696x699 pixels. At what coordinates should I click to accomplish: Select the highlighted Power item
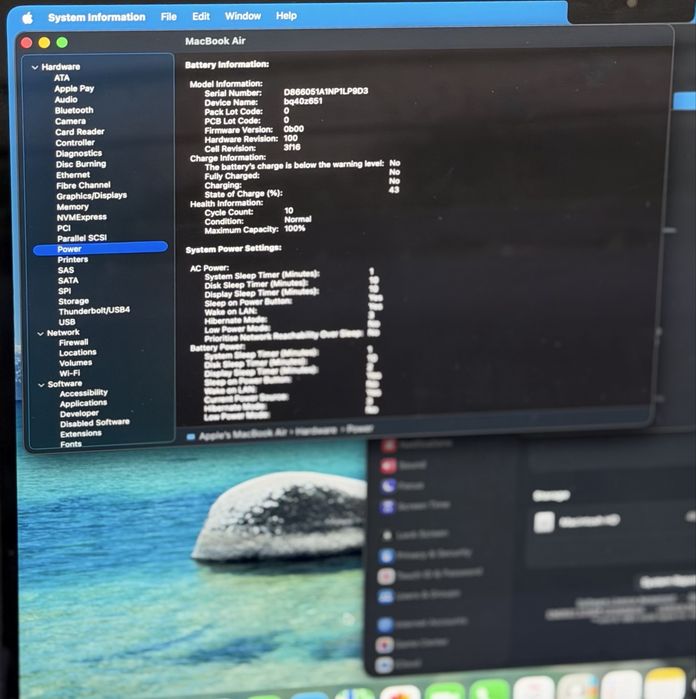pyautogui.click(x=100, y=249)
